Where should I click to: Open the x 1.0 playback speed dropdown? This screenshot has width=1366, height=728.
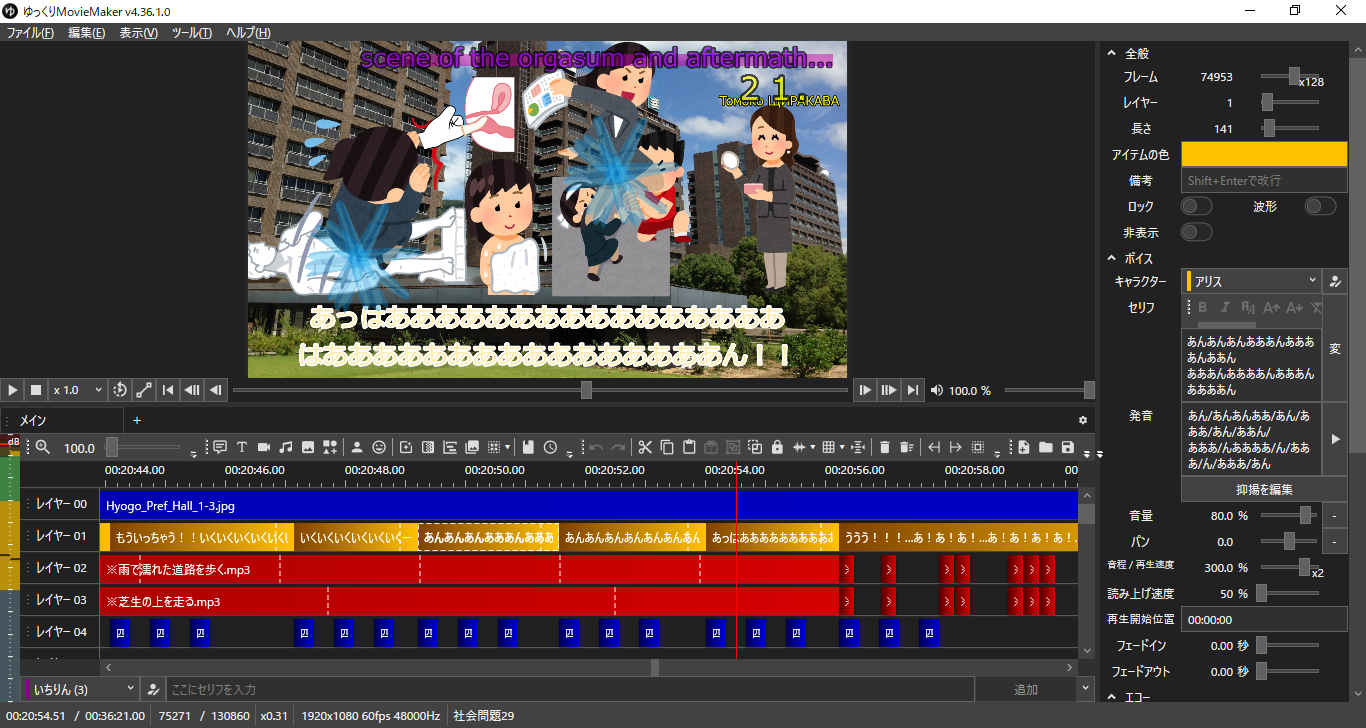[x=78, y=390]
